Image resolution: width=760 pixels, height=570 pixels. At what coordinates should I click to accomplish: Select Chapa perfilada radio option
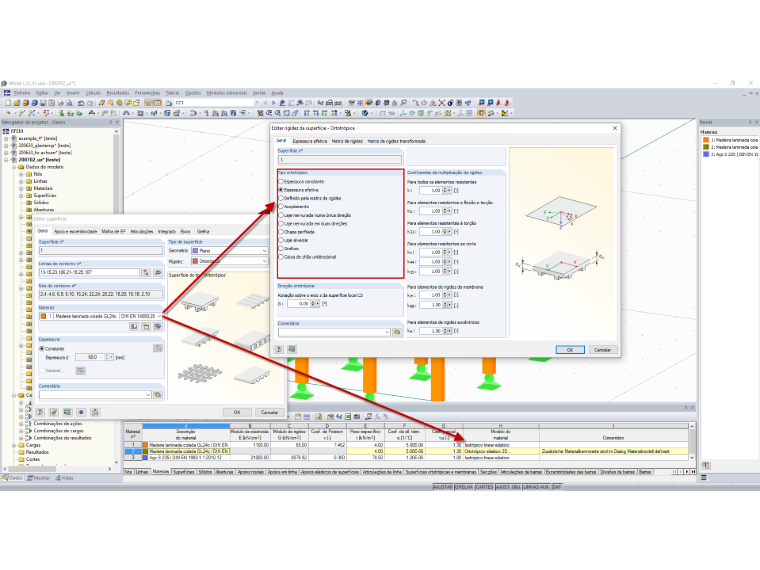click(x=281, y=232)
